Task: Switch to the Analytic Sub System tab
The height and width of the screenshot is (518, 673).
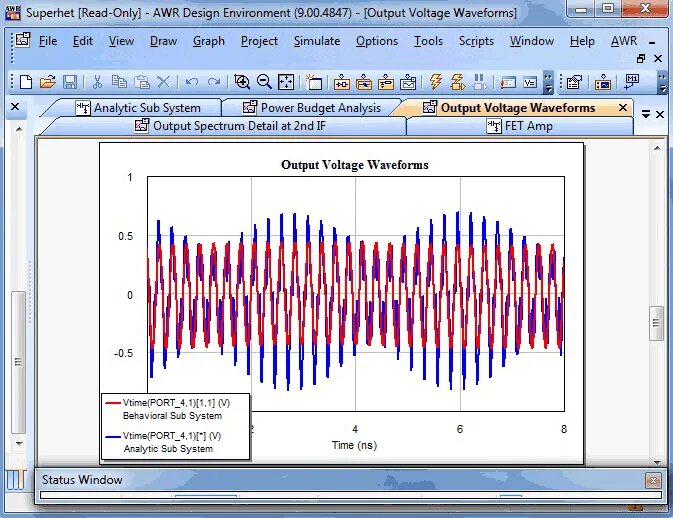Action: [x=138, y=108]
